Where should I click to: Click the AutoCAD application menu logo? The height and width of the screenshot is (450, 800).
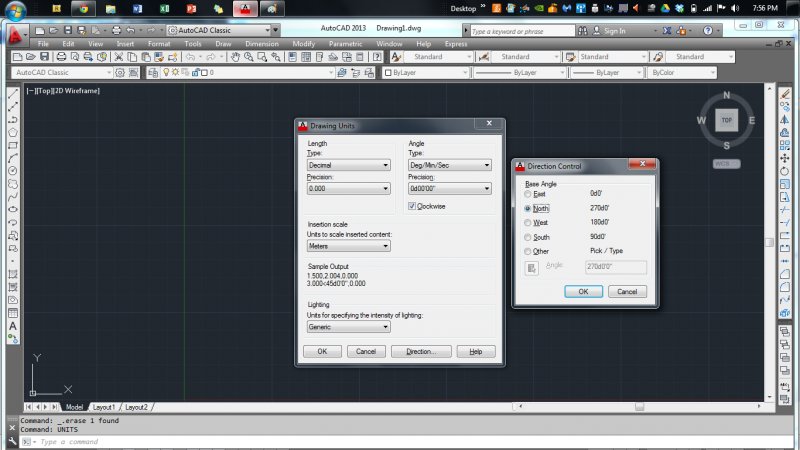(x=15, y=35)
